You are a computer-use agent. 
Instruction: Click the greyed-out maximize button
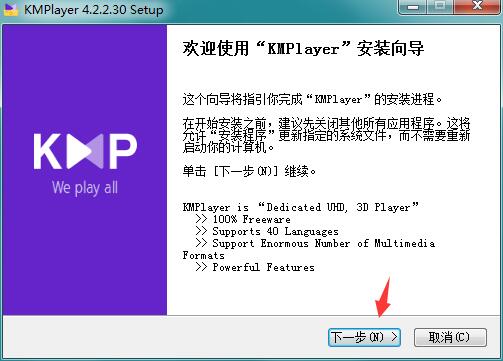(440, 7)
